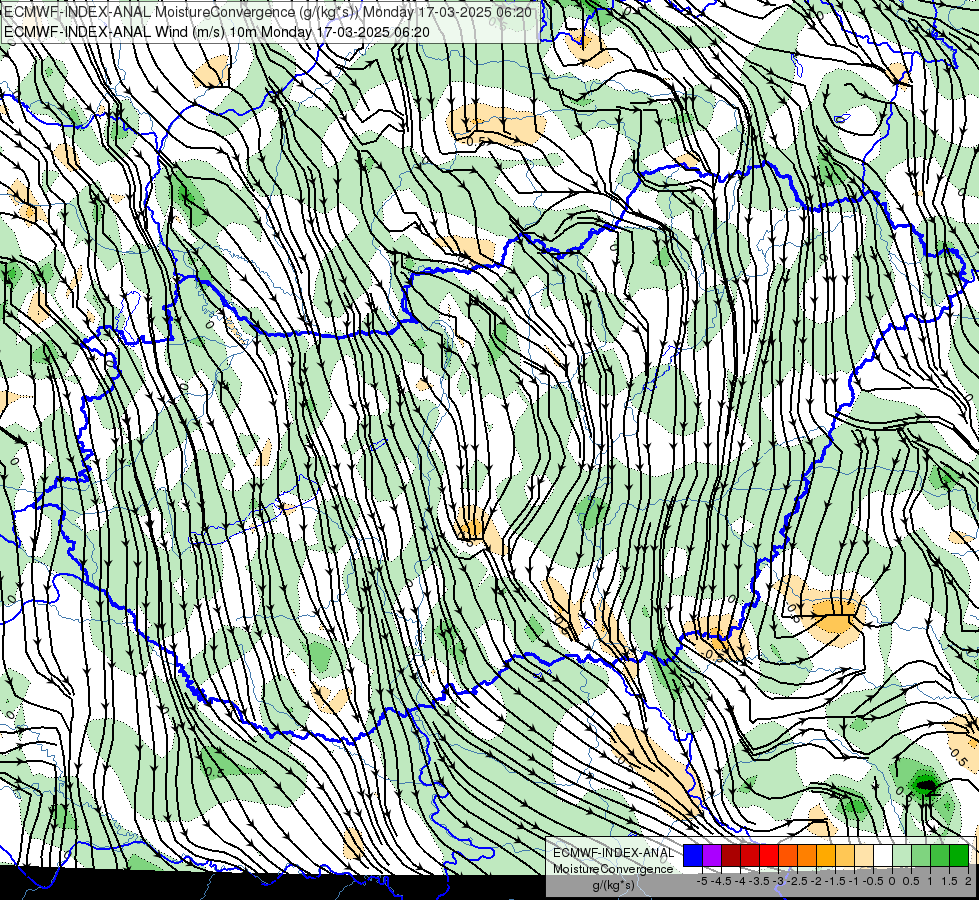The width and height of the screenshot is (979, 900).
Task: Pick the light green swatch between 0.5 and 1
Action: click(921, 856)
